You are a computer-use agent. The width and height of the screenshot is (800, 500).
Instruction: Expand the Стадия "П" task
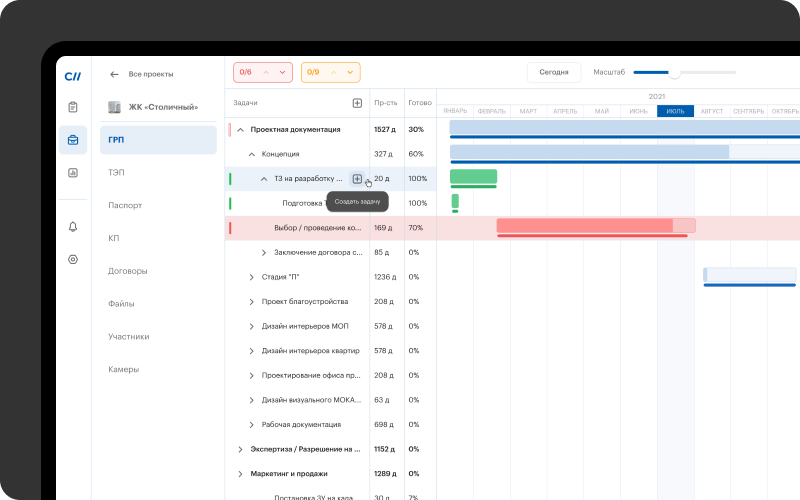[x=252, y=277]
